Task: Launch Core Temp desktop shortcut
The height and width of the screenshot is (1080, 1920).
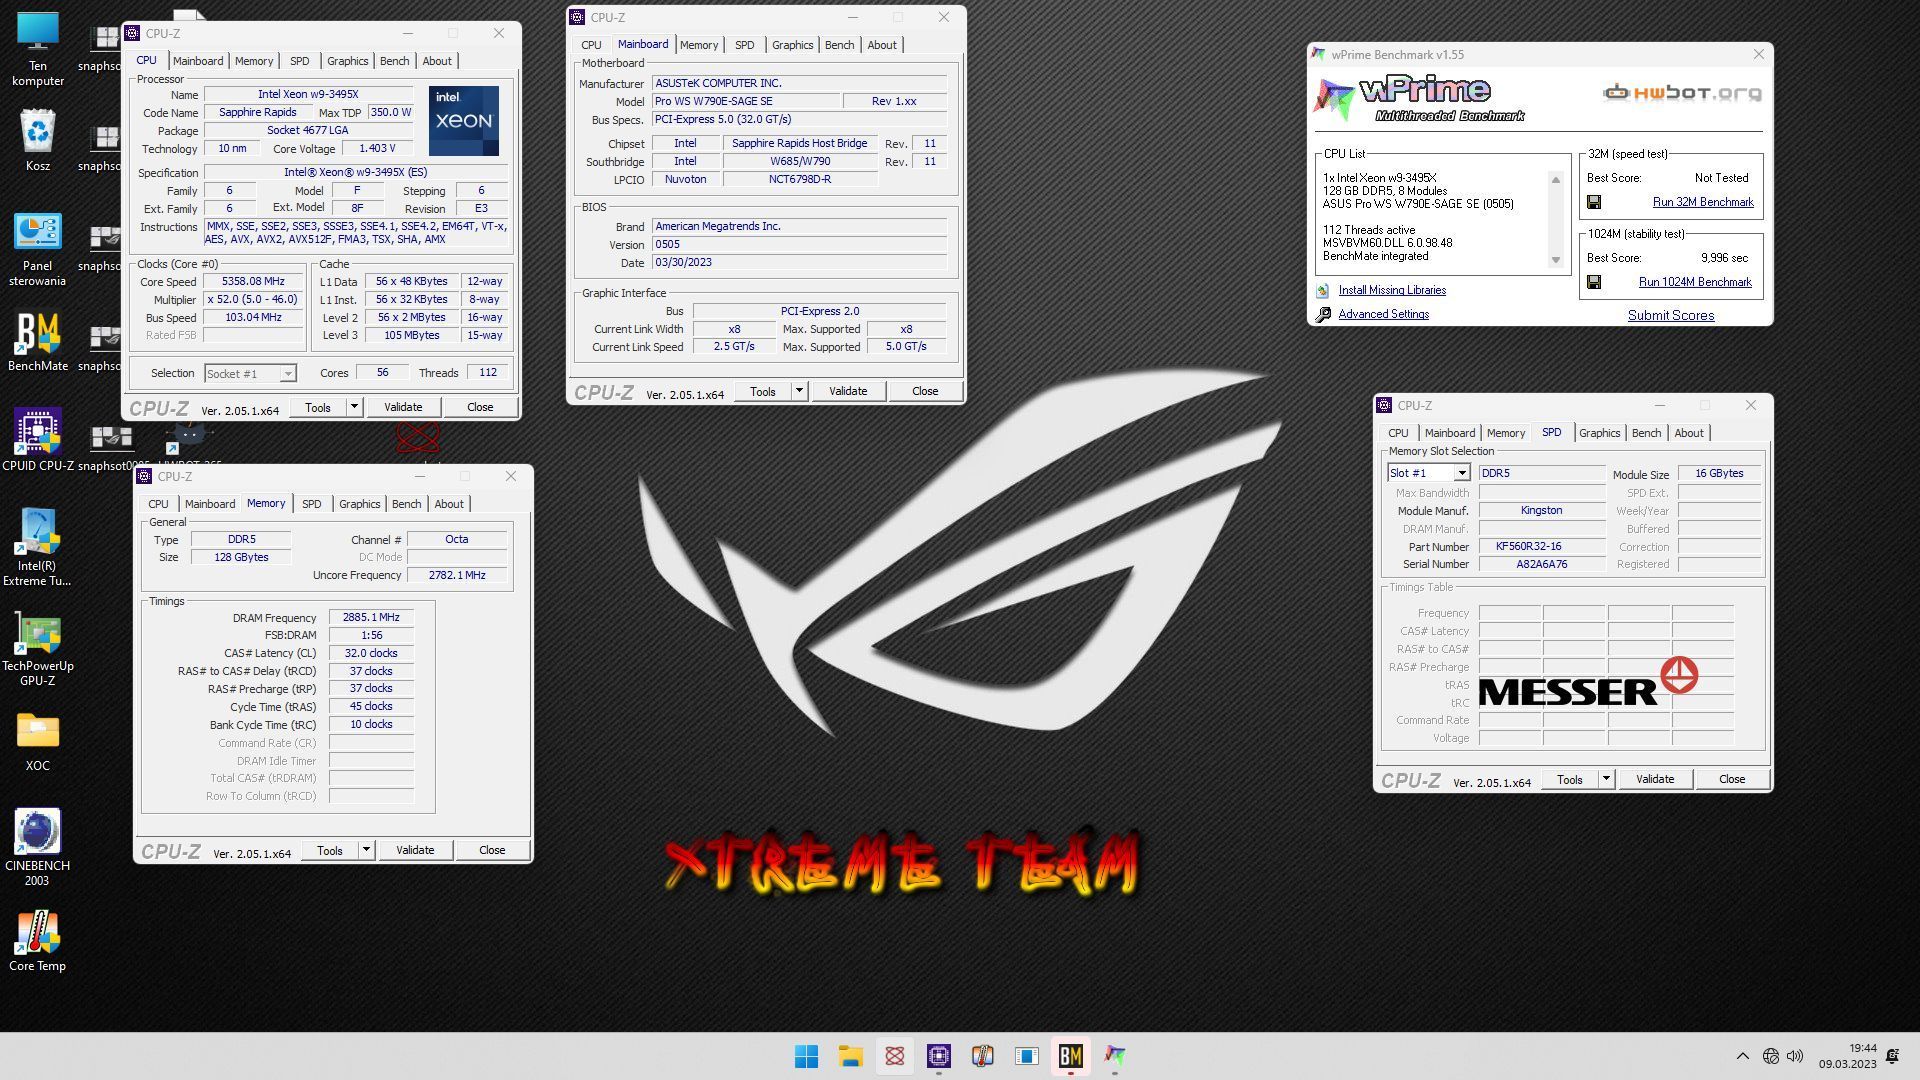Action: pos(38,941)
